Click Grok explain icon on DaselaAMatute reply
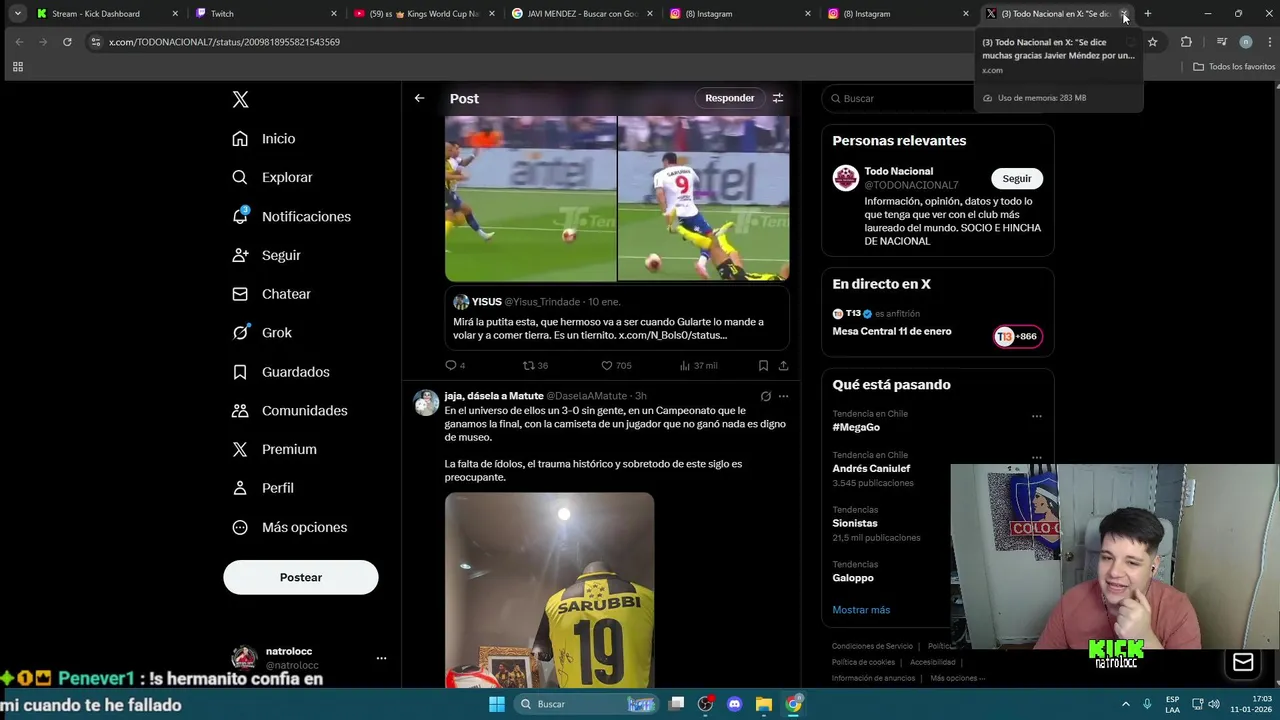The width and height of the screenshot is (1280, 720). [x=766, y=396]
